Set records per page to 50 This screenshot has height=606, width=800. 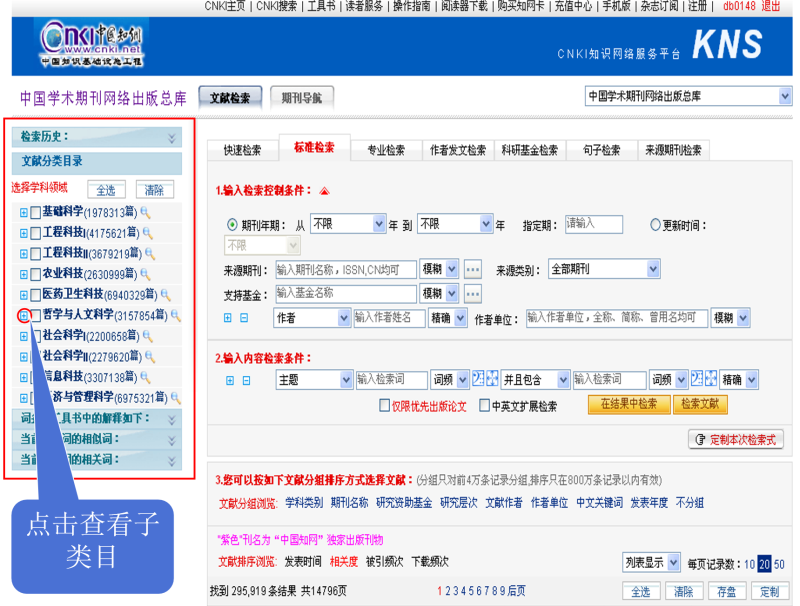(x=779, y=564)
